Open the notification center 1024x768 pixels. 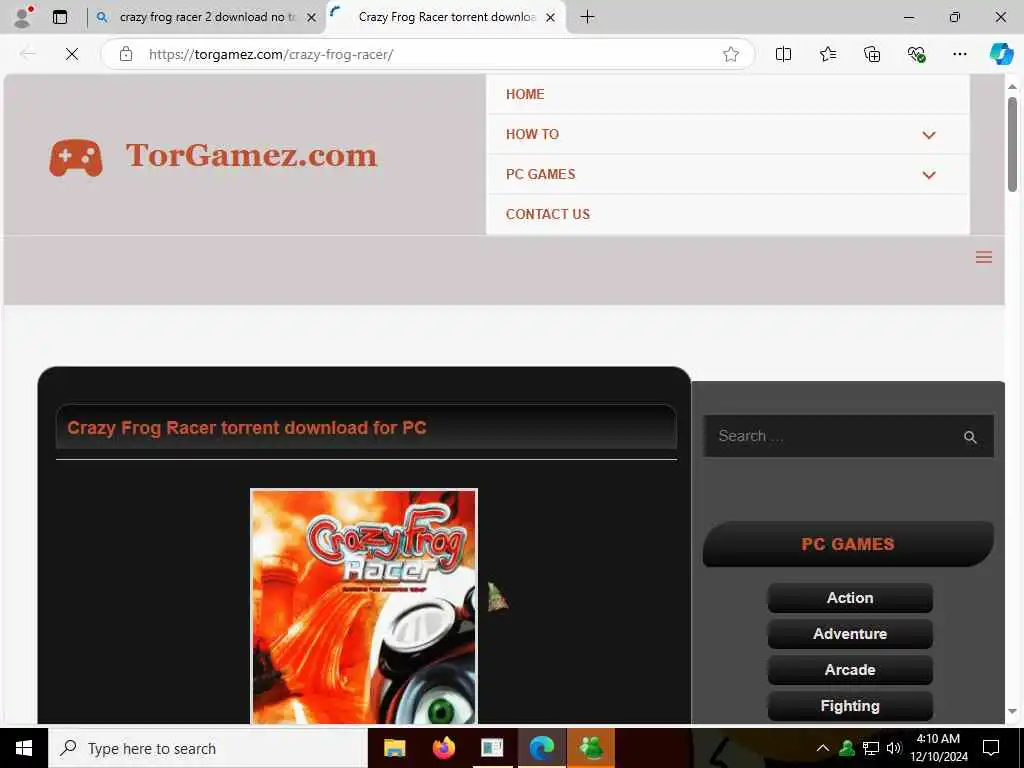[991, 748]
